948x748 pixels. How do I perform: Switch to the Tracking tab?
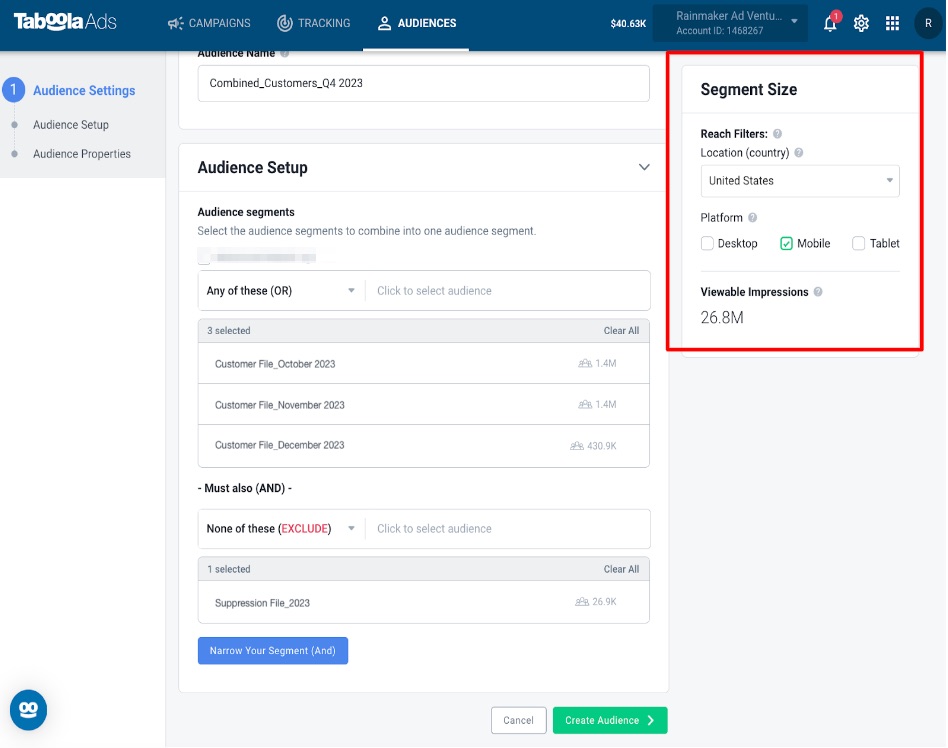pos(314,23)
